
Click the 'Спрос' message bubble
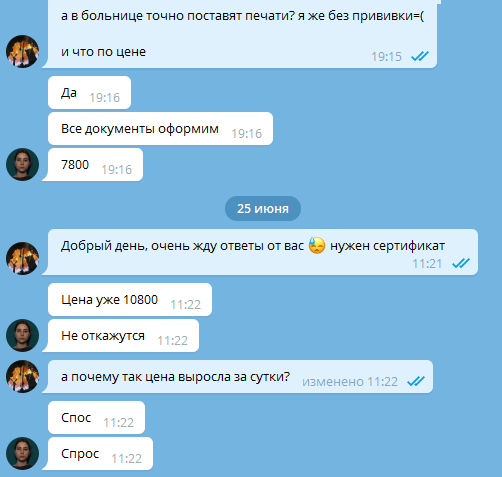pyautogui.click(x=98, y=453)
